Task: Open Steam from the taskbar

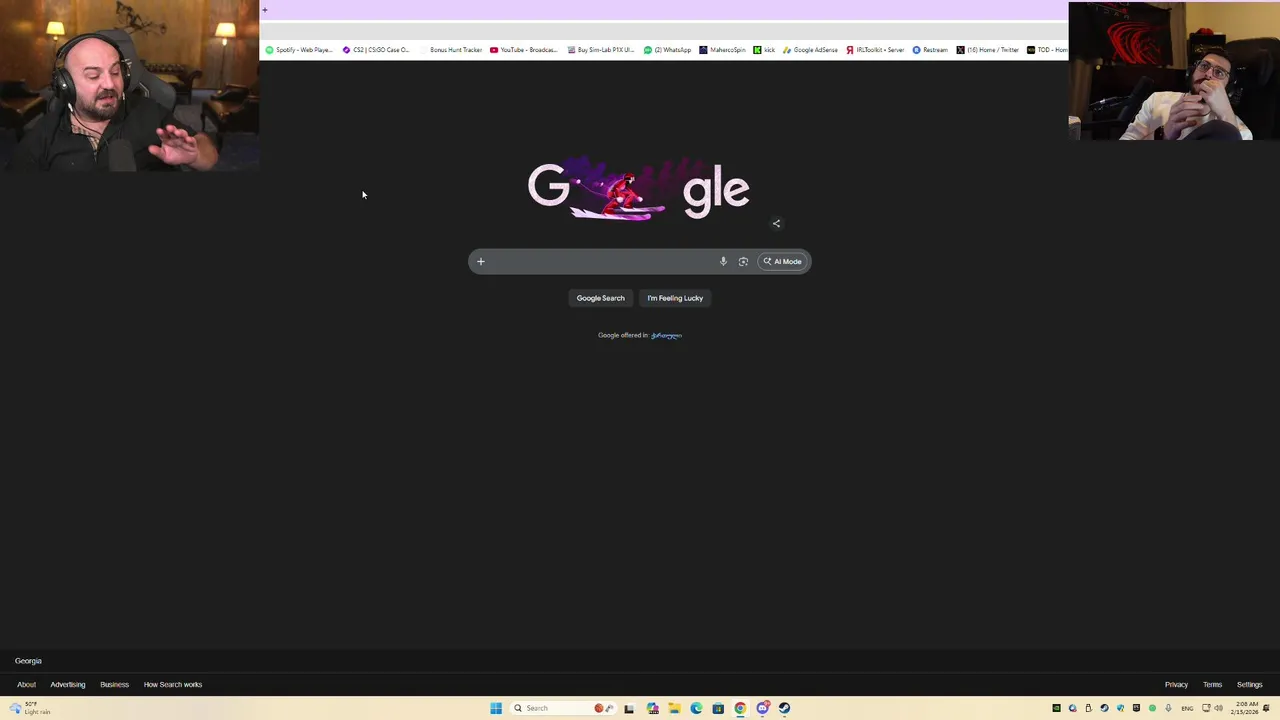Action: point(784,708)
